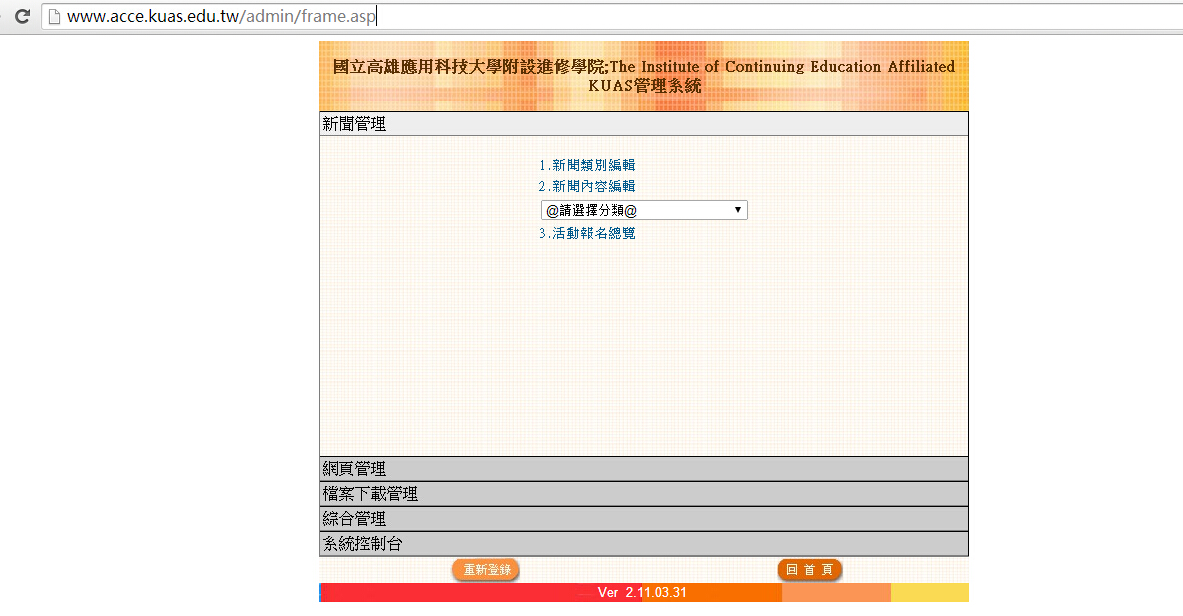Open 1.新聞類別編輯 link
This screenshot has width=1183, height=616.
coord(587,165)
